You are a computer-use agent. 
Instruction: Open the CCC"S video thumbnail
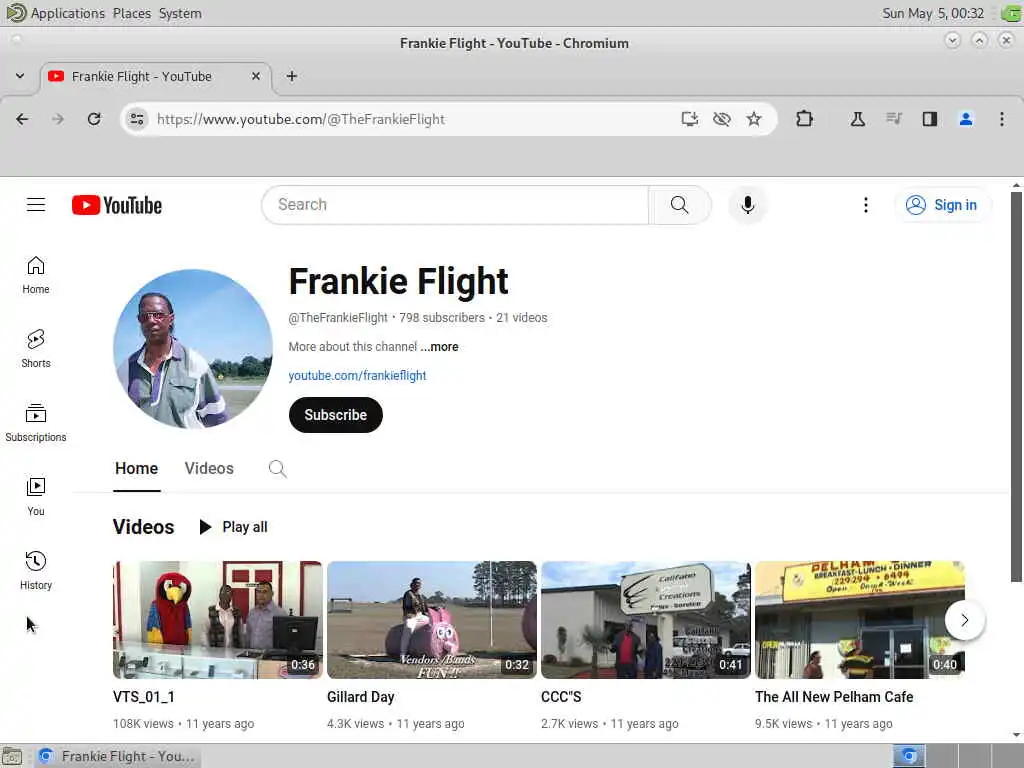pyautogui.click(x=646, y=620)
